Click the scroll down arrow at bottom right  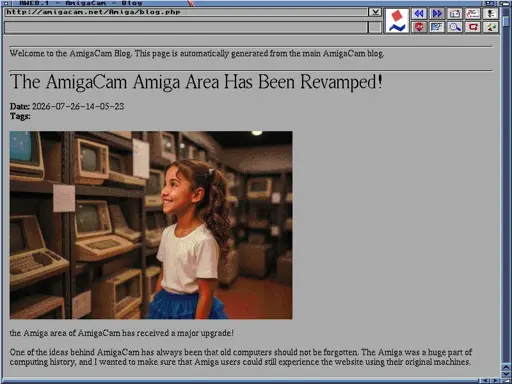click(x=506, y=374)
